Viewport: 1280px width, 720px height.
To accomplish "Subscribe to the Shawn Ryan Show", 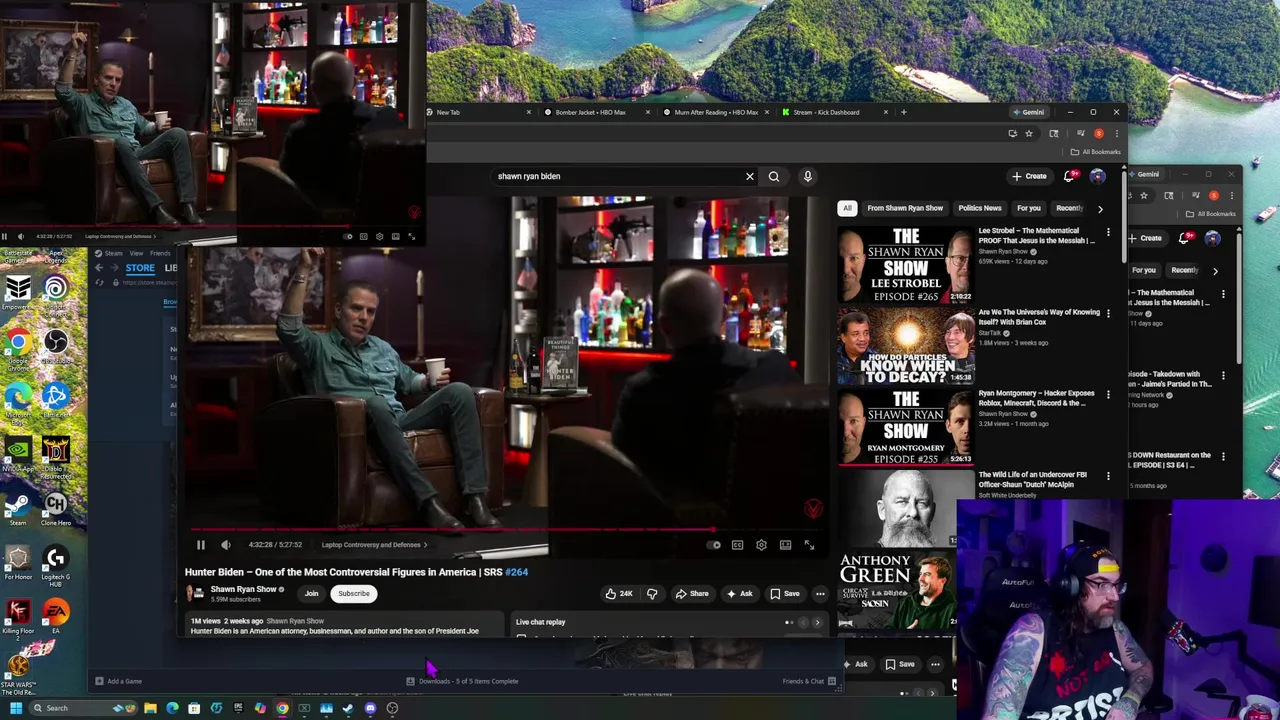I will 353,594.
